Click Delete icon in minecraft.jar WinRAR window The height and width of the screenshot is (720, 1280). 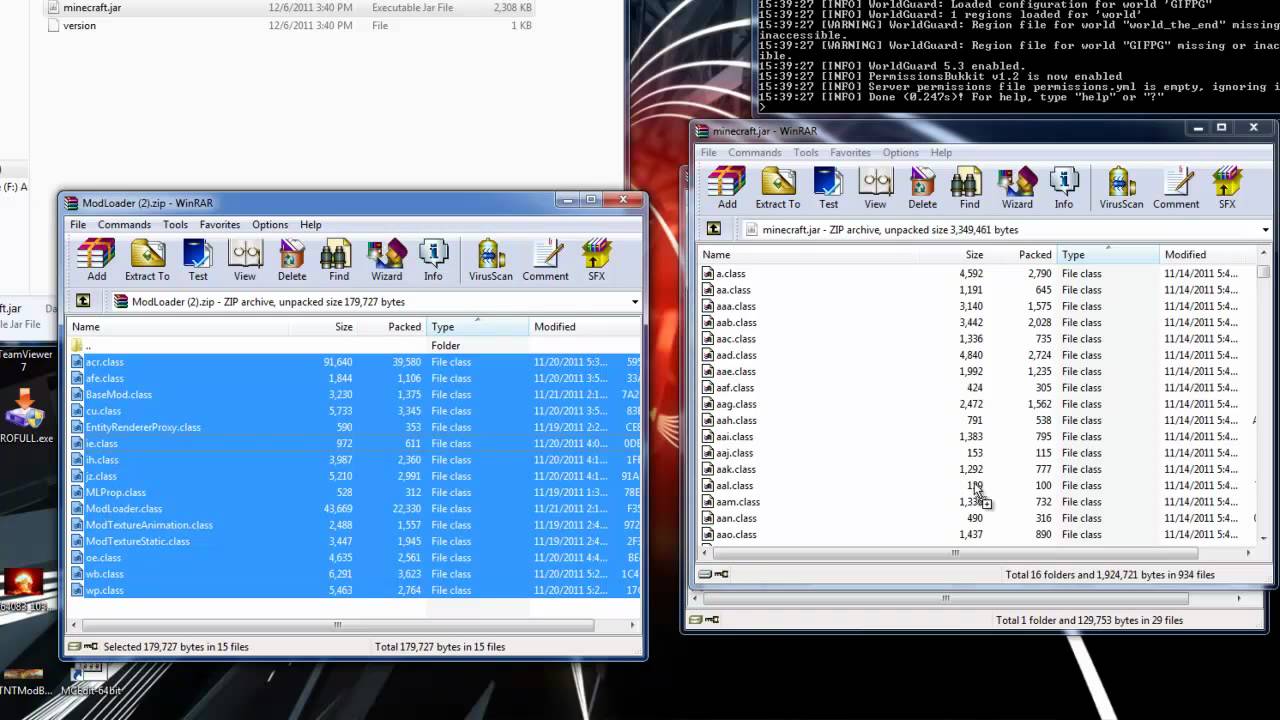click(922, 187)
